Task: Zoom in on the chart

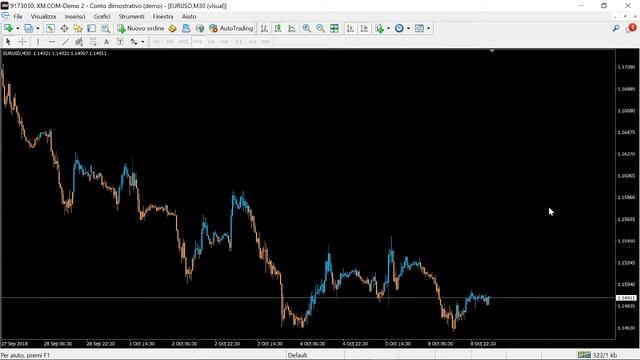Action: pyautogui.click(x=307, y=28)
